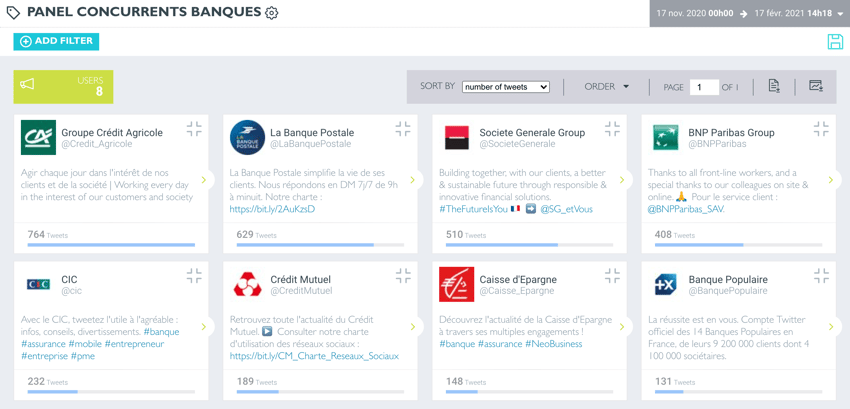The height and width of the screenshot is (409, 850).
Task: Click the 408 Tweets count
Action: click(675, 235)
